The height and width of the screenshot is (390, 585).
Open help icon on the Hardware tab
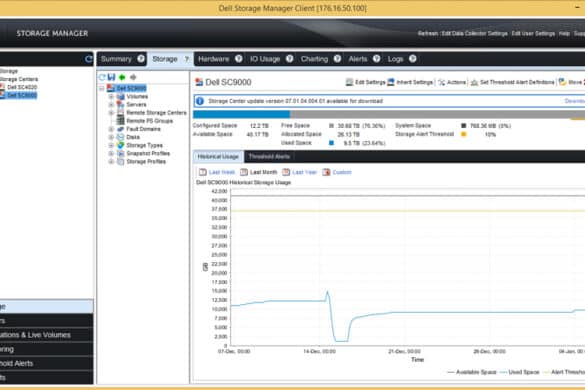coord(239,59)
